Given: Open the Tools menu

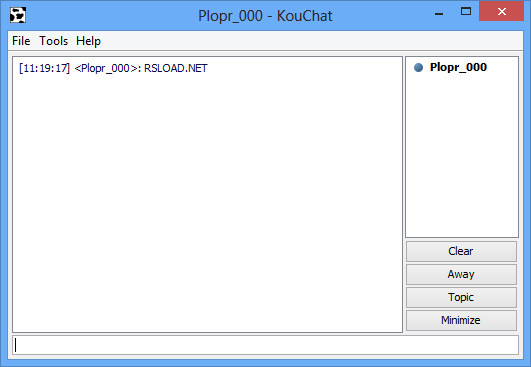Looking at the screenshot, I should [x=54, y=41].
